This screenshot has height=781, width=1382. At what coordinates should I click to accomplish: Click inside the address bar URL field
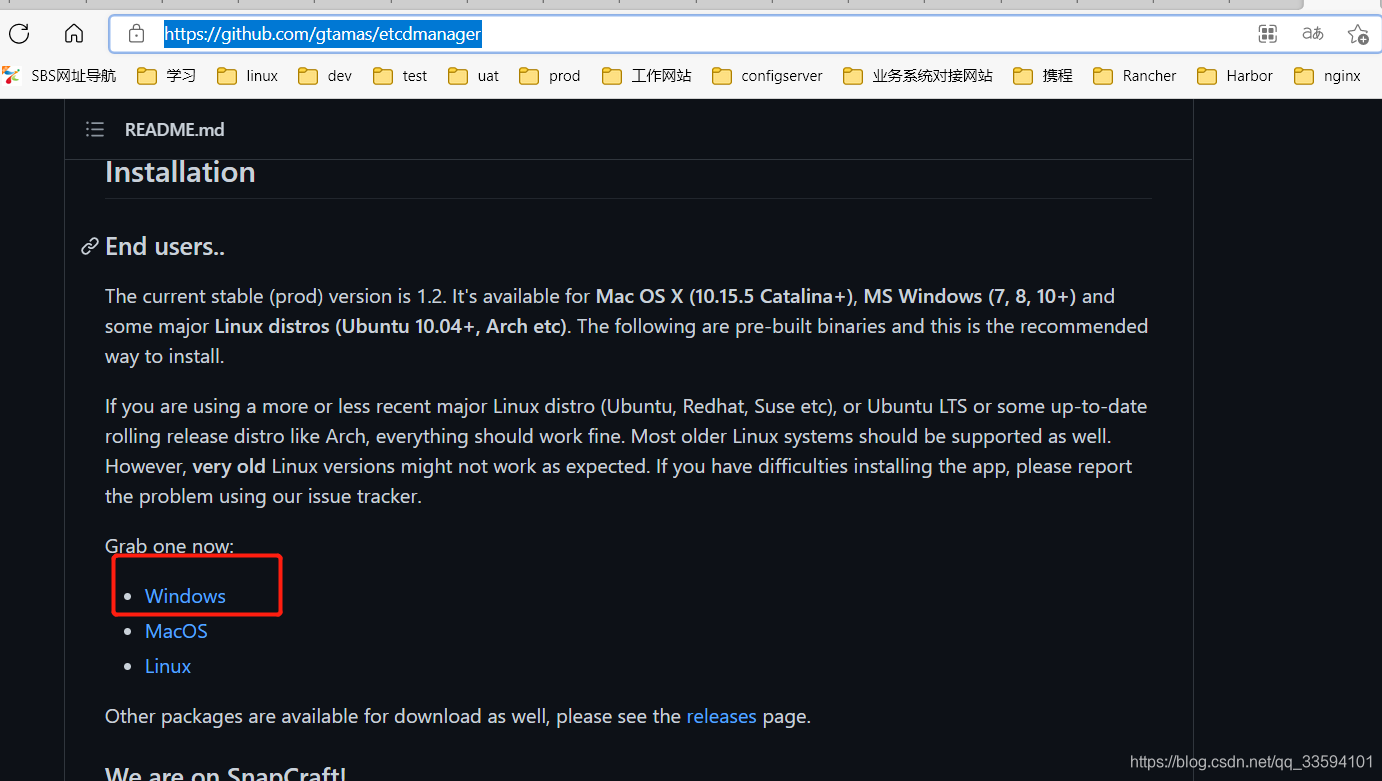[x=322, y=33]
